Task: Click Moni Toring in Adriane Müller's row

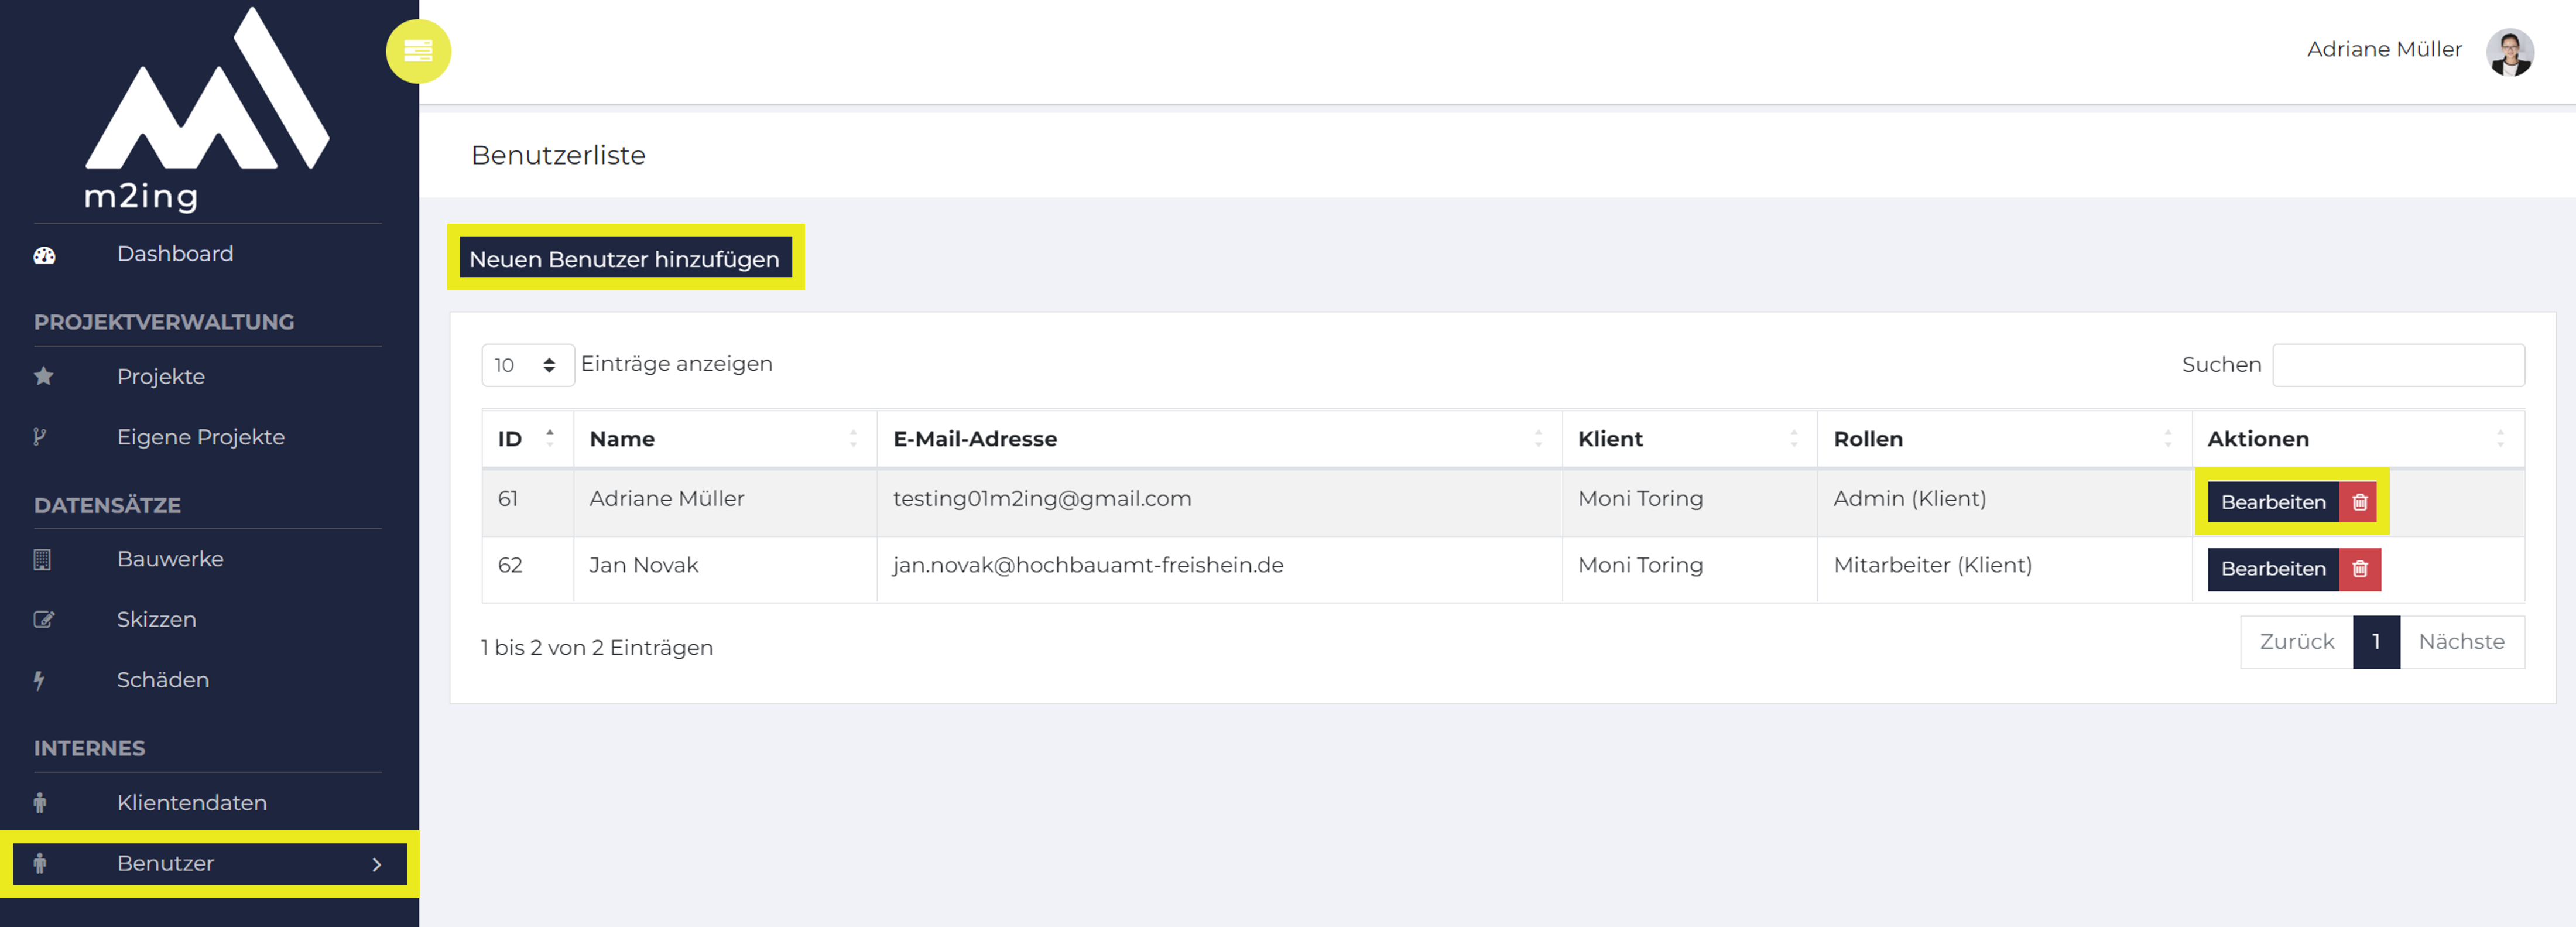Action: click(x=1689, y=502)
